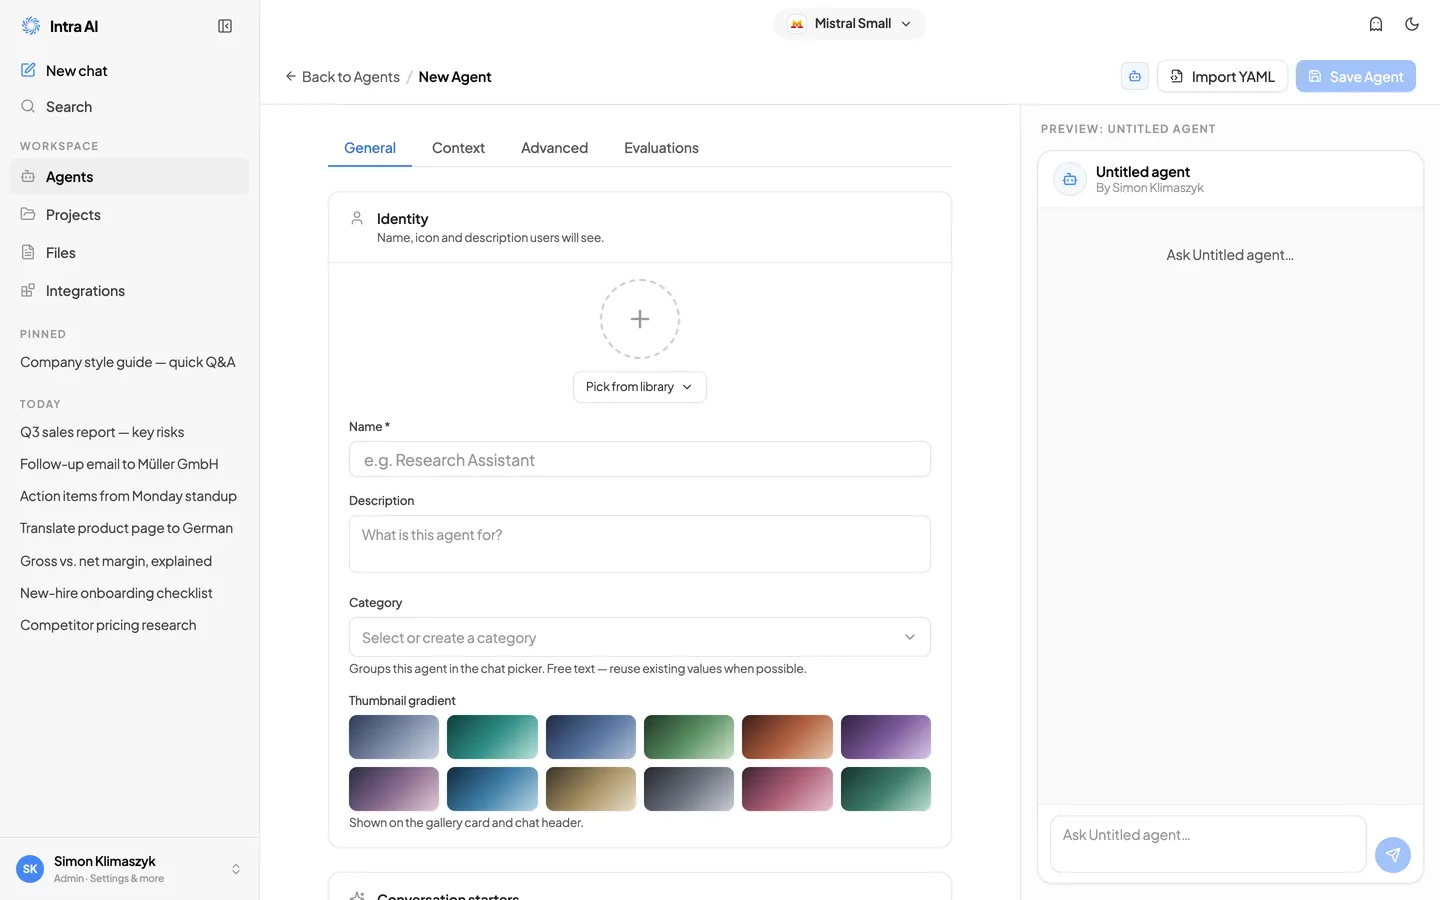This screenshot has width=1440, height=900.
Task: Open the Integrations workspace section
Action: [x=129, y=291]
